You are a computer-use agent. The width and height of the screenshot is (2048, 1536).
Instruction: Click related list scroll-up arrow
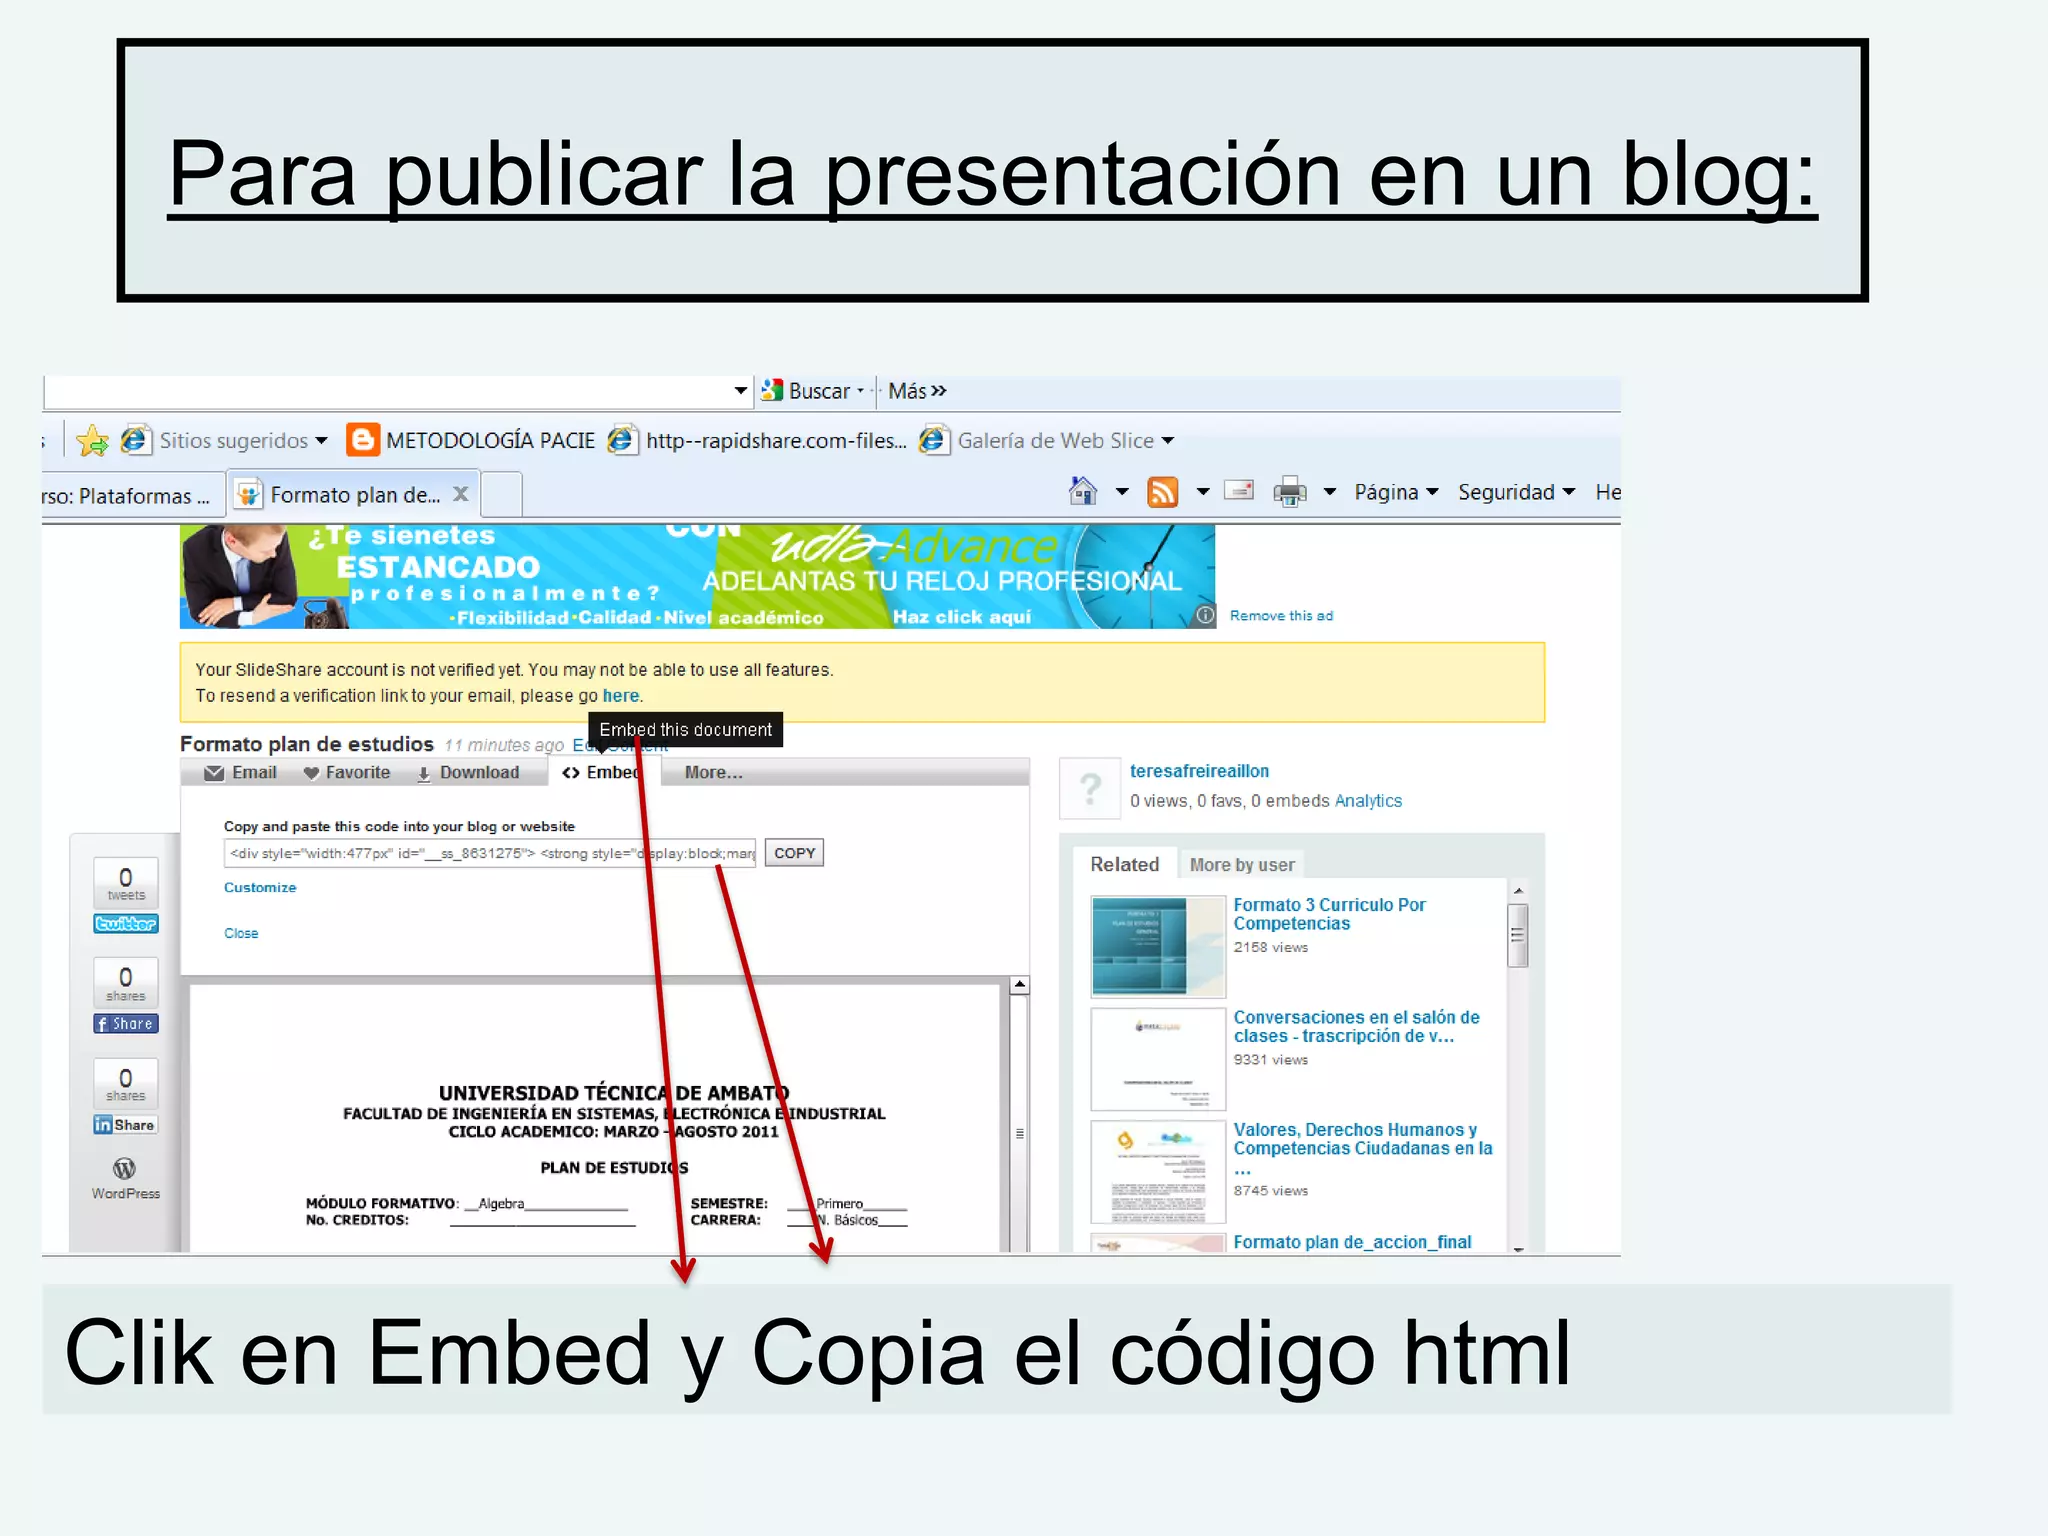[x=1517, y=890]
